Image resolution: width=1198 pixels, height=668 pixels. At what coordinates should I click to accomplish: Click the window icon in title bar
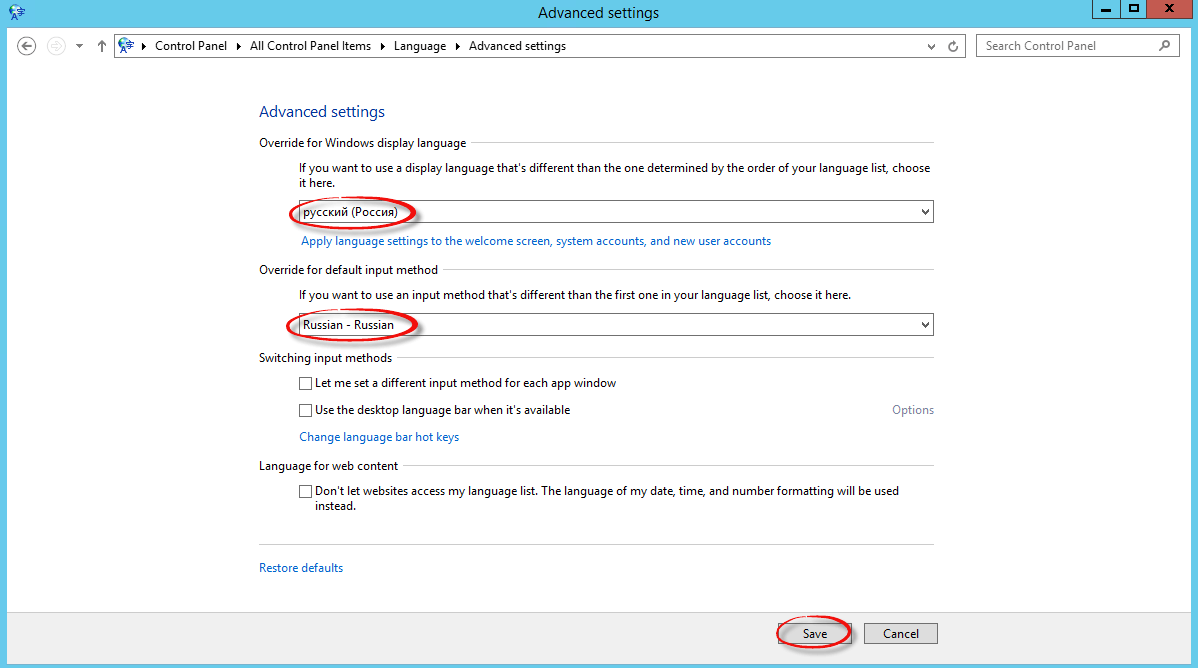(x=16, y=12)
